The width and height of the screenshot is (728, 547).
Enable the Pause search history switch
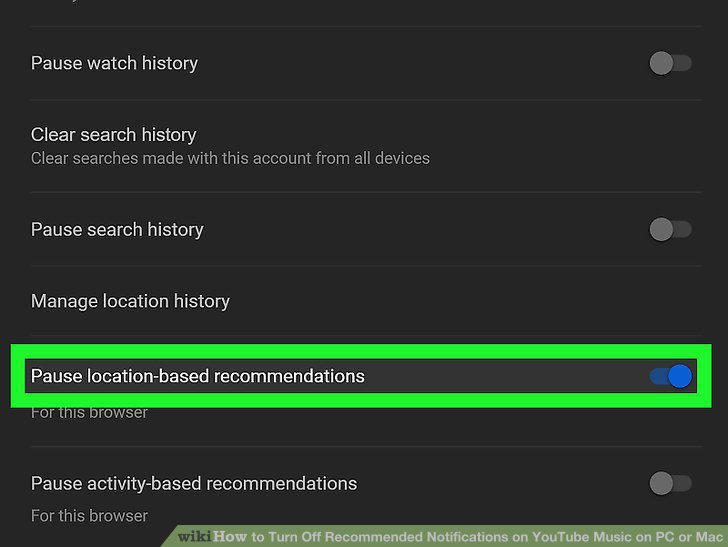pyautogui.click(x=670, y=229)
